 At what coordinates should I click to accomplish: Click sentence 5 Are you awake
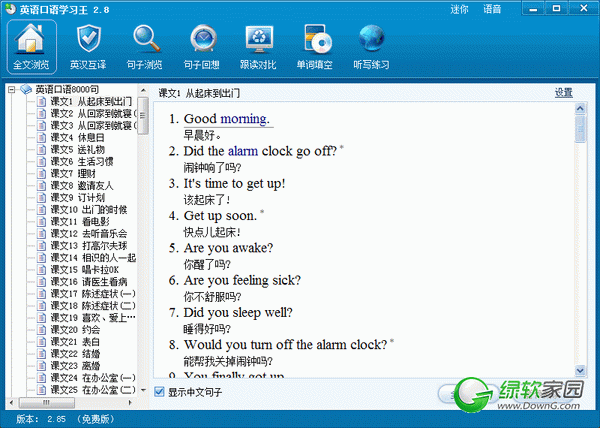pos(228,248)
